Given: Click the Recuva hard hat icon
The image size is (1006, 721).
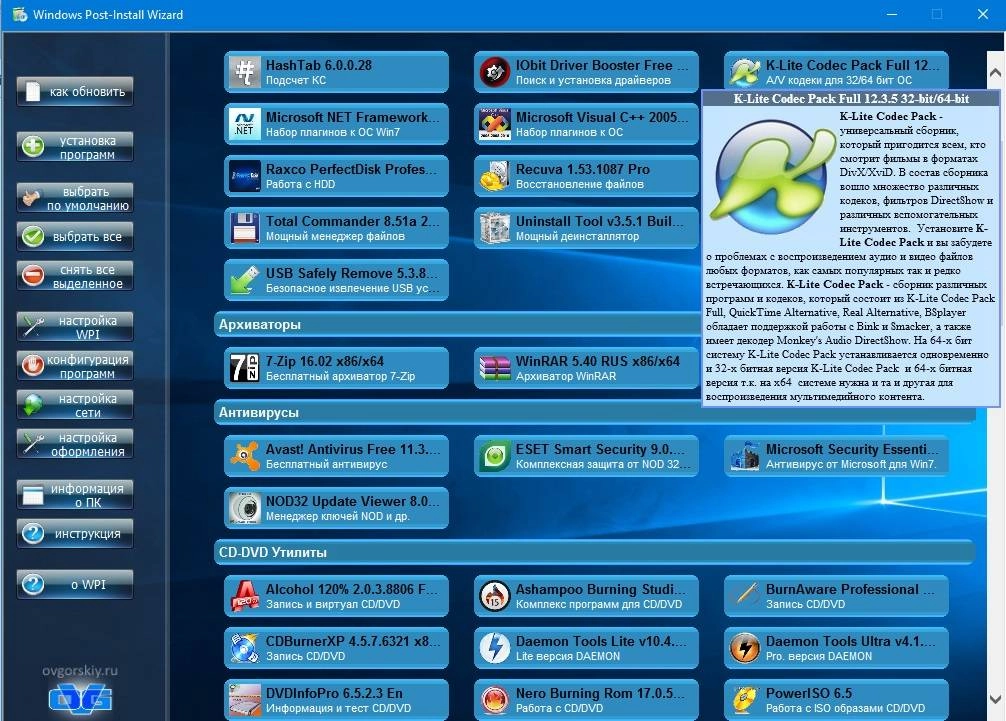Looking at the screenshot, I should pyautogui.click(x=495, y=176).
